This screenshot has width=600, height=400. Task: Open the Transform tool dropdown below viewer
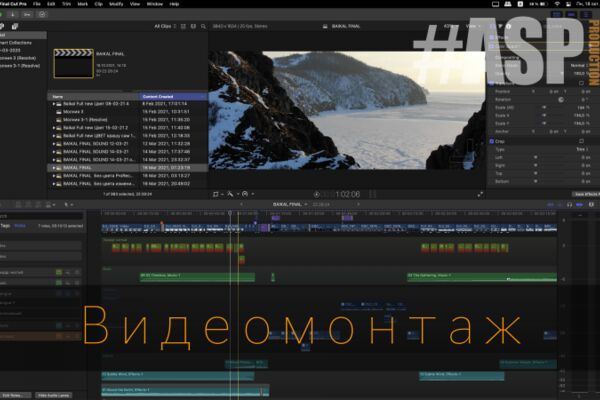pos(218,194)
